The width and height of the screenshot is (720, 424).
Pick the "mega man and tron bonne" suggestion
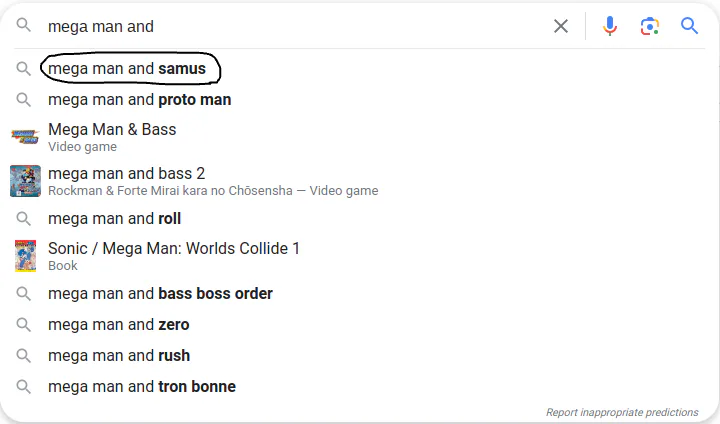pos(142,386)
